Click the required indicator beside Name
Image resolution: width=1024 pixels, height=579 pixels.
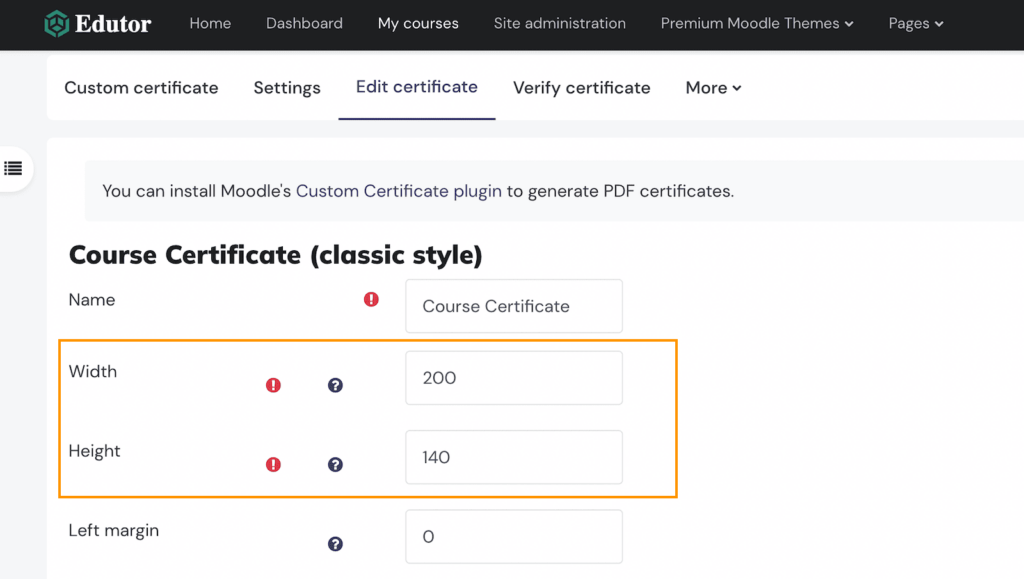[x=371, y=299]
